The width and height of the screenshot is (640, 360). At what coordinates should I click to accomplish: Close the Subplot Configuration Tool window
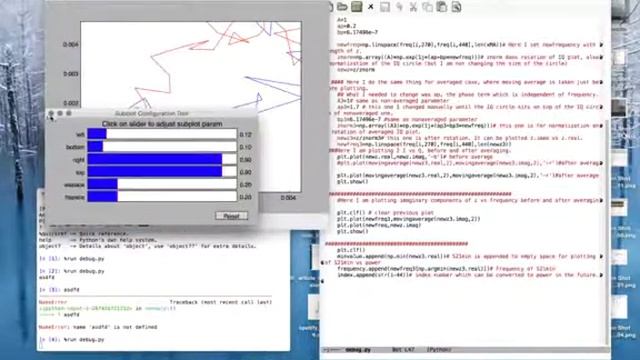(x=51, y=113)
